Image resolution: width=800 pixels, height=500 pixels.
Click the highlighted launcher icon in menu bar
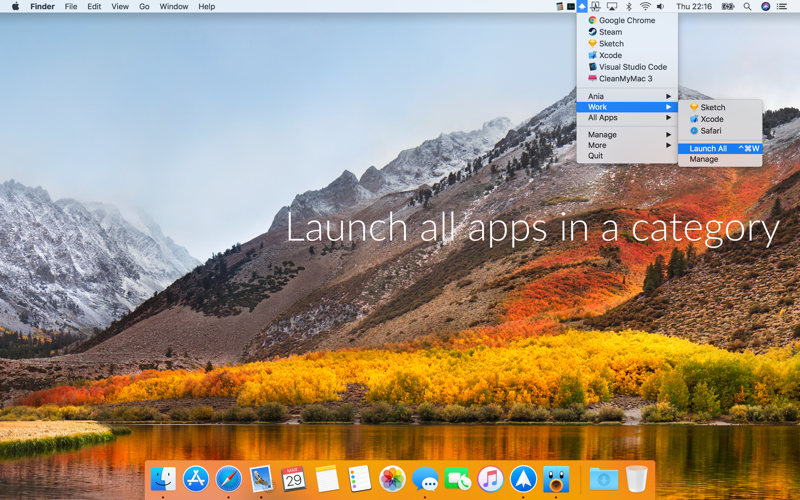582,6
